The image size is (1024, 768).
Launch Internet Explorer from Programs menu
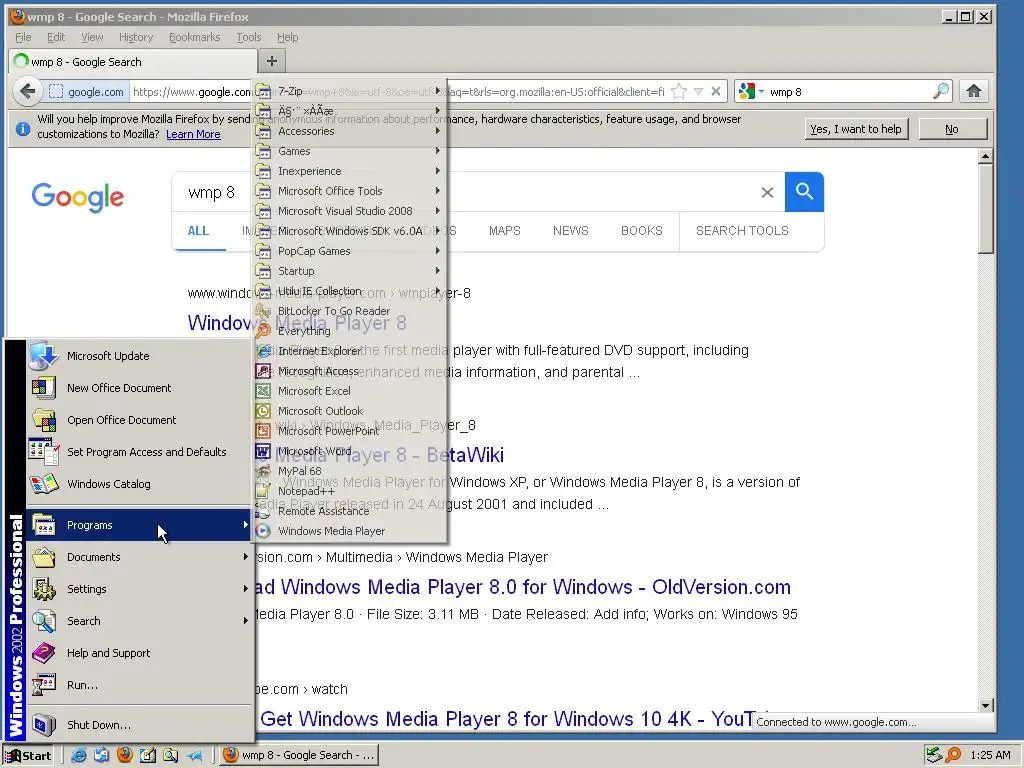[x=349, y=351]
